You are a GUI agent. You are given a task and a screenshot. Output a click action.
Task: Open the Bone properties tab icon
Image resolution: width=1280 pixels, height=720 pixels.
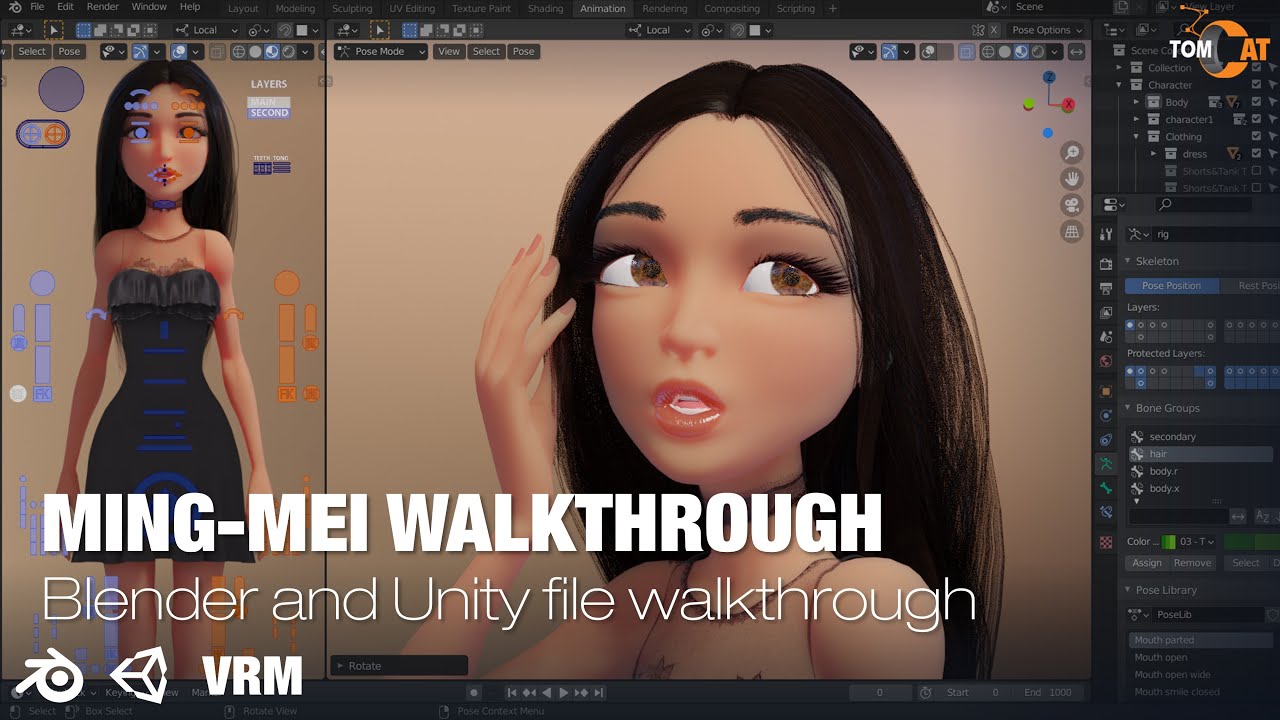pyautogui.click(x=1106, y=488)
